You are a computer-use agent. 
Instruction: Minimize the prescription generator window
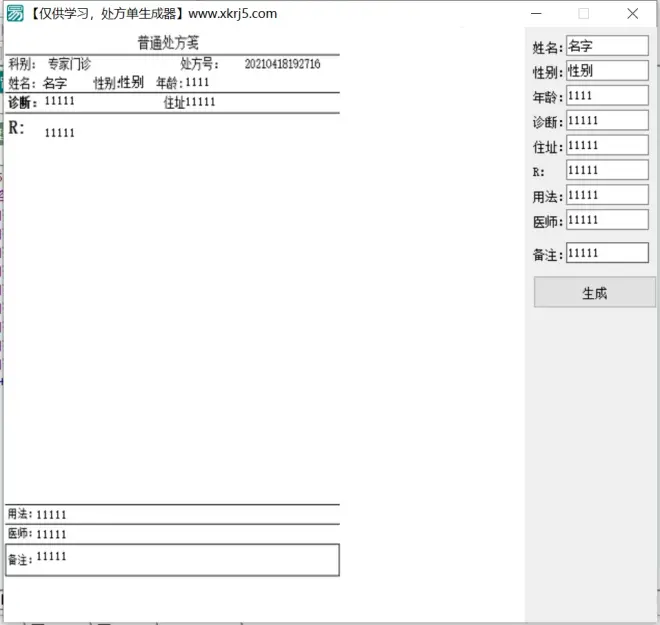537,14
